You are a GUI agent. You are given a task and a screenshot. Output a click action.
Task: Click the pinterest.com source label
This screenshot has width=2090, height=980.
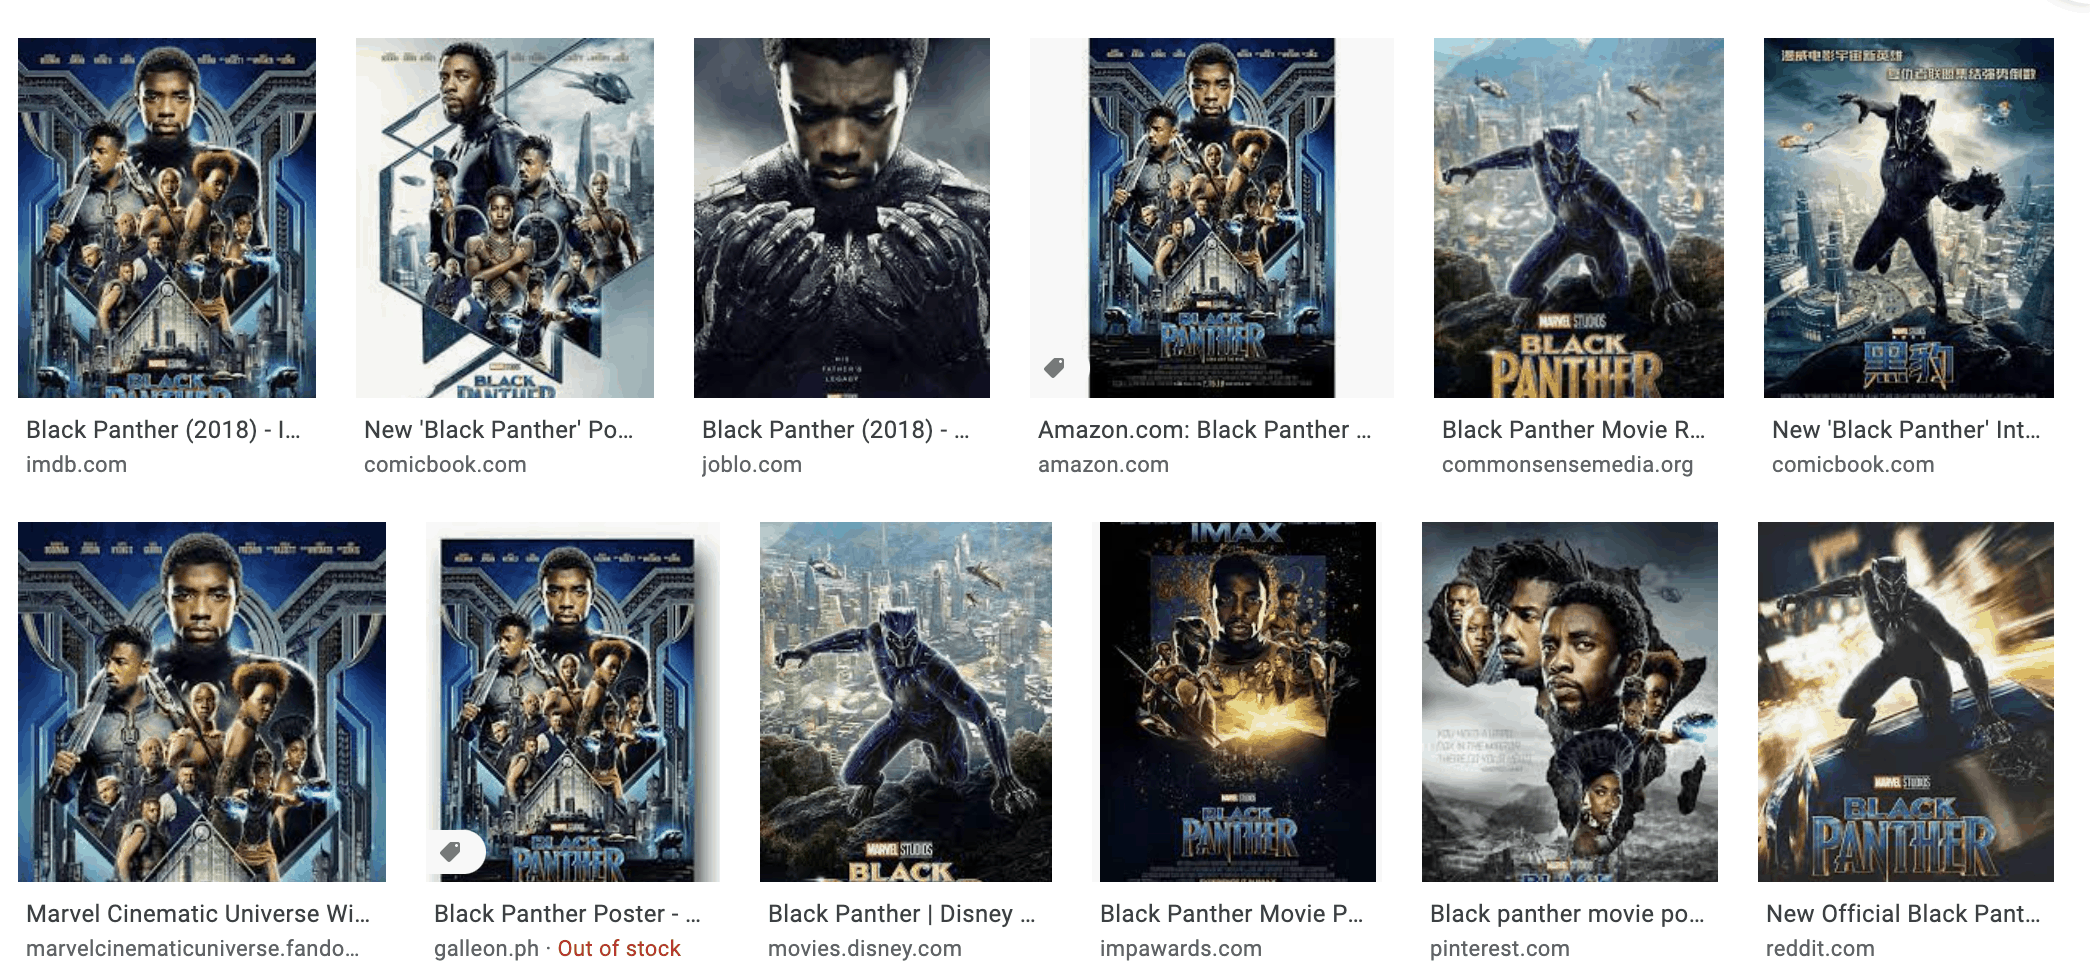click(x=1499, y=949)
